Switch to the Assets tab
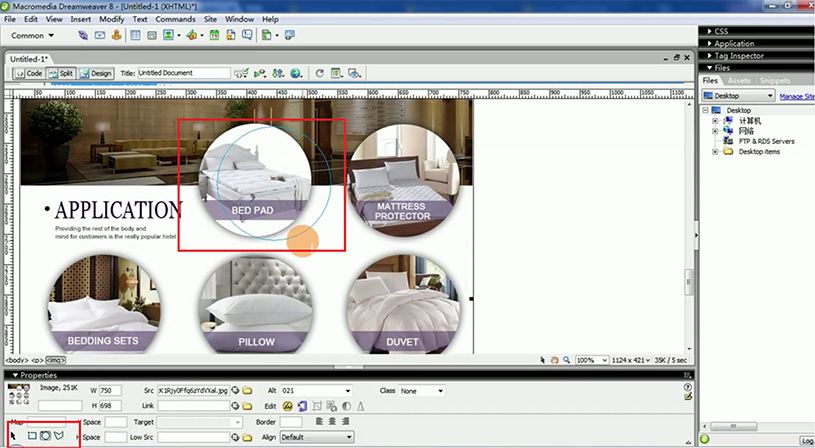 click(739, 80)
